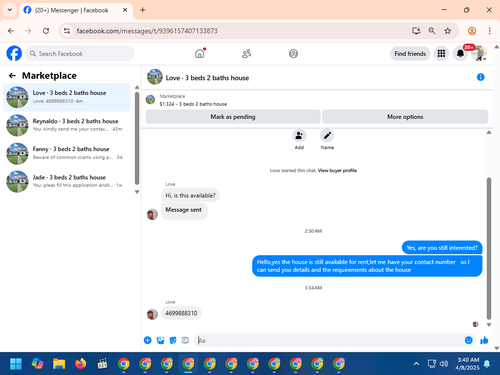Choose a sticker icon in composer
The height and width of the screenshot is (375, 500).
[173, 340]
